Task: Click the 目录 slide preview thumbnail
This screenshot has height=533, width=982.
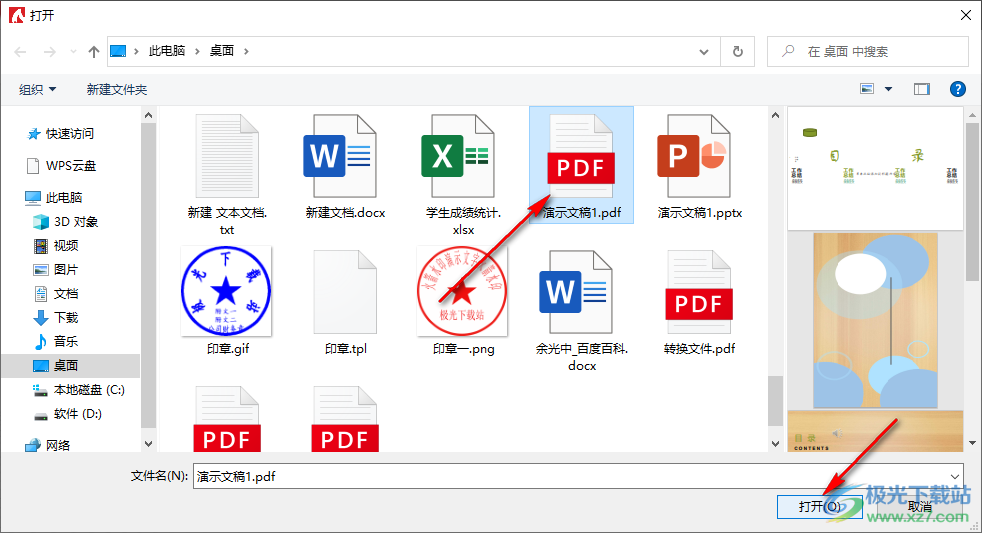Action: click(875, 168)
